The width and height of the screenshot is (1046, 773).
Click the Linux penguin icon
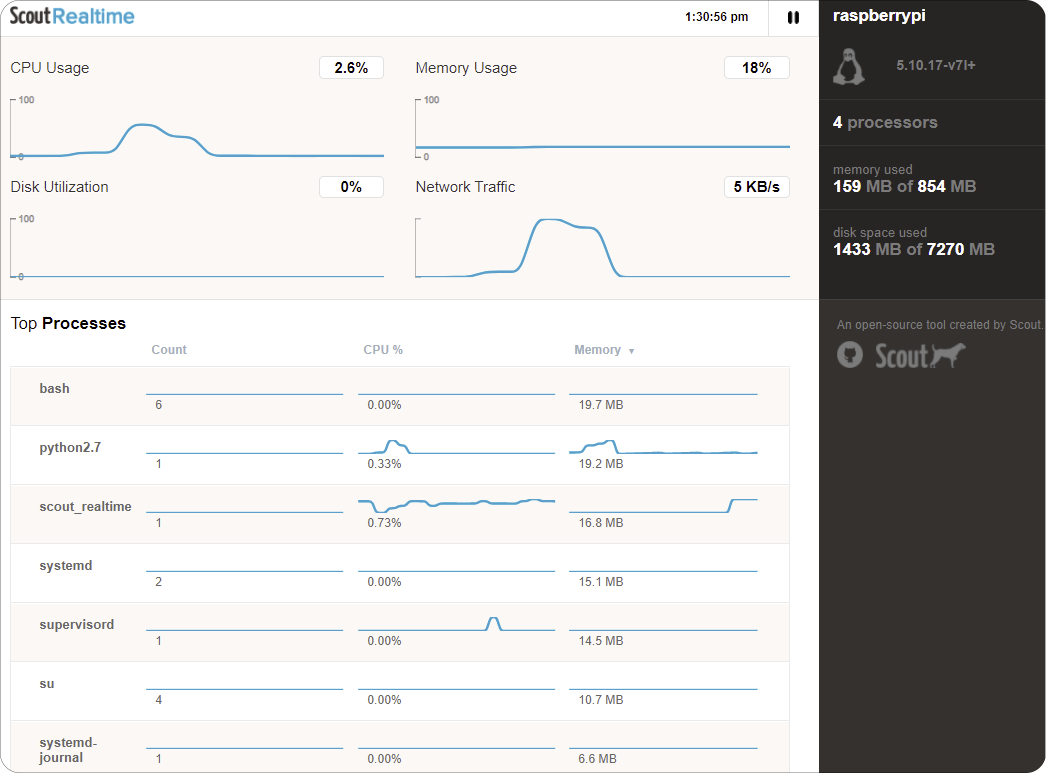click(x=849, y=66)
